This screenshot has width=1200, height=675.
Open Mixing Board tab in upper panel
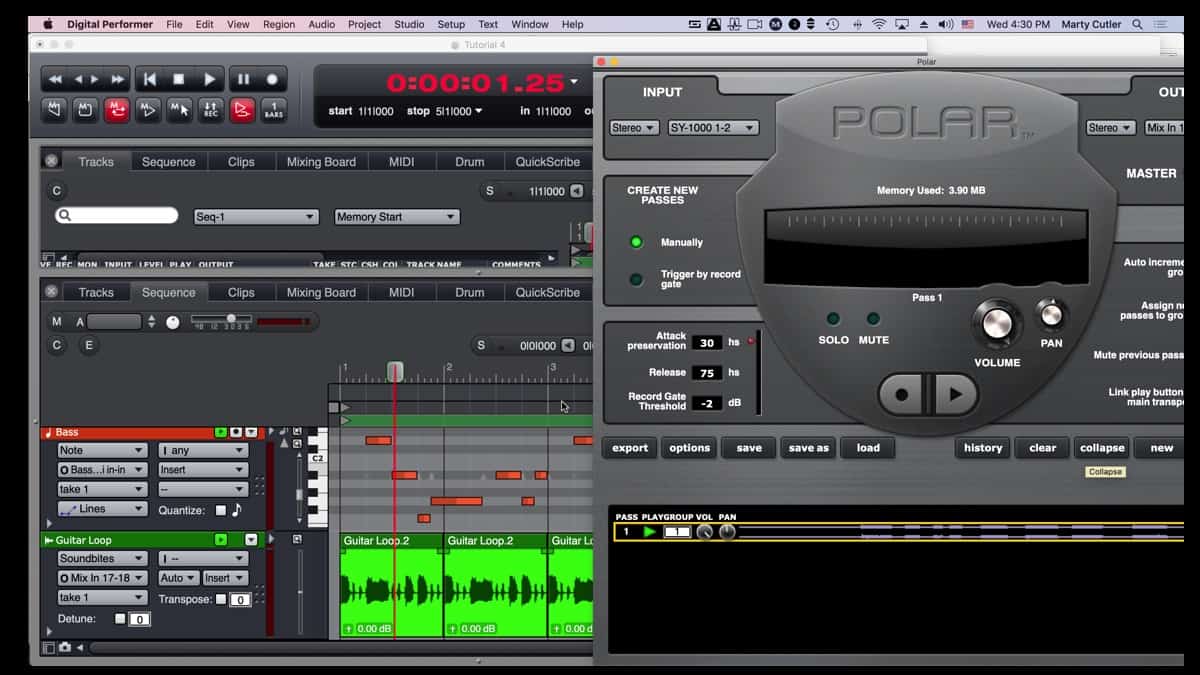tap(321, 162)
